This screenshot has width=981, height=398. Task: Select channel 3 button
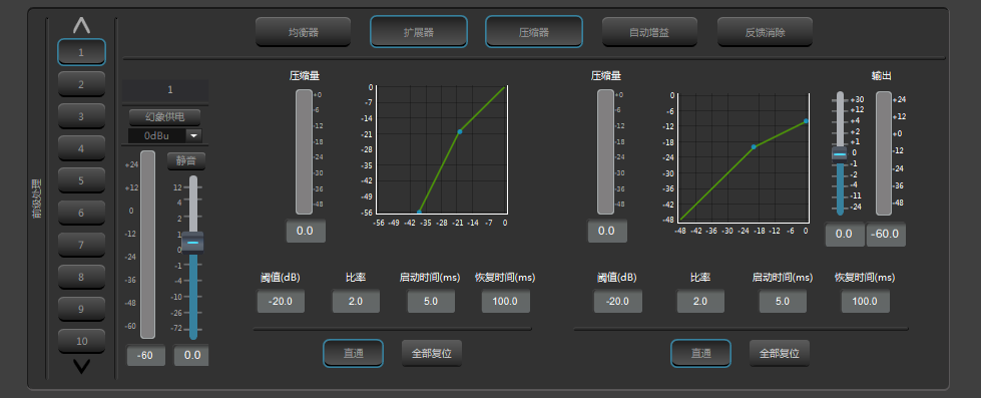[x=81, y=116]
